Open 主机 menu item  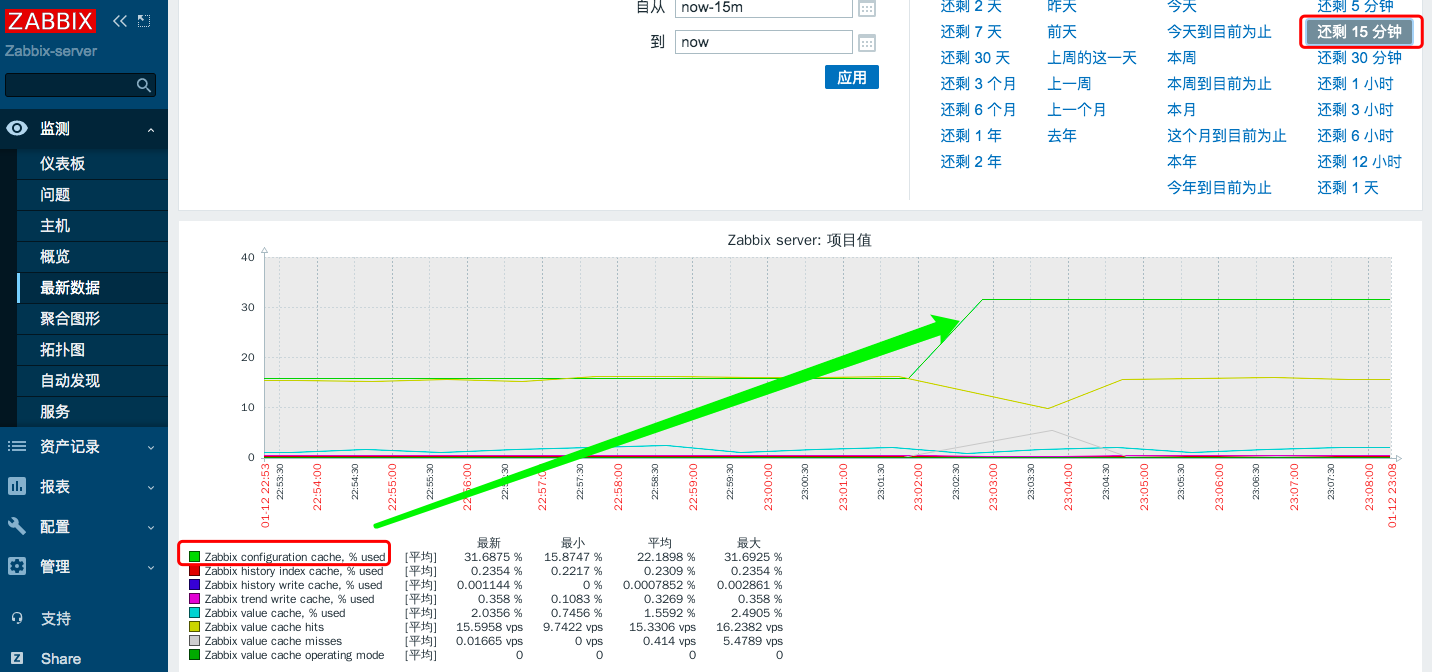coord(55,226)
